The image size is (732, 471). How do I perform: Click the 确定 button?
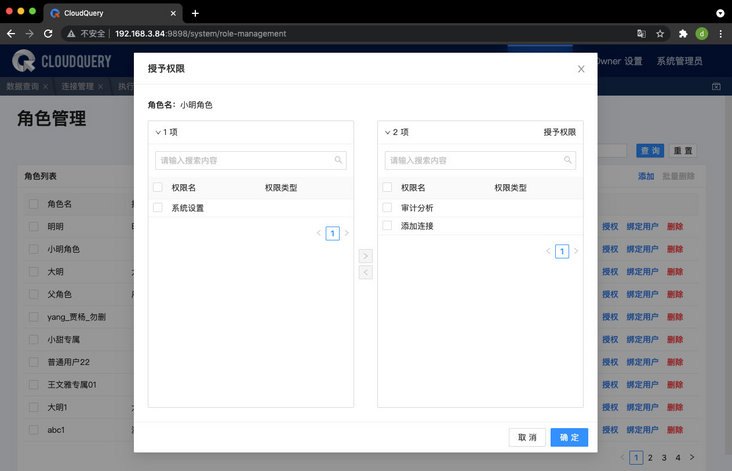569,437
